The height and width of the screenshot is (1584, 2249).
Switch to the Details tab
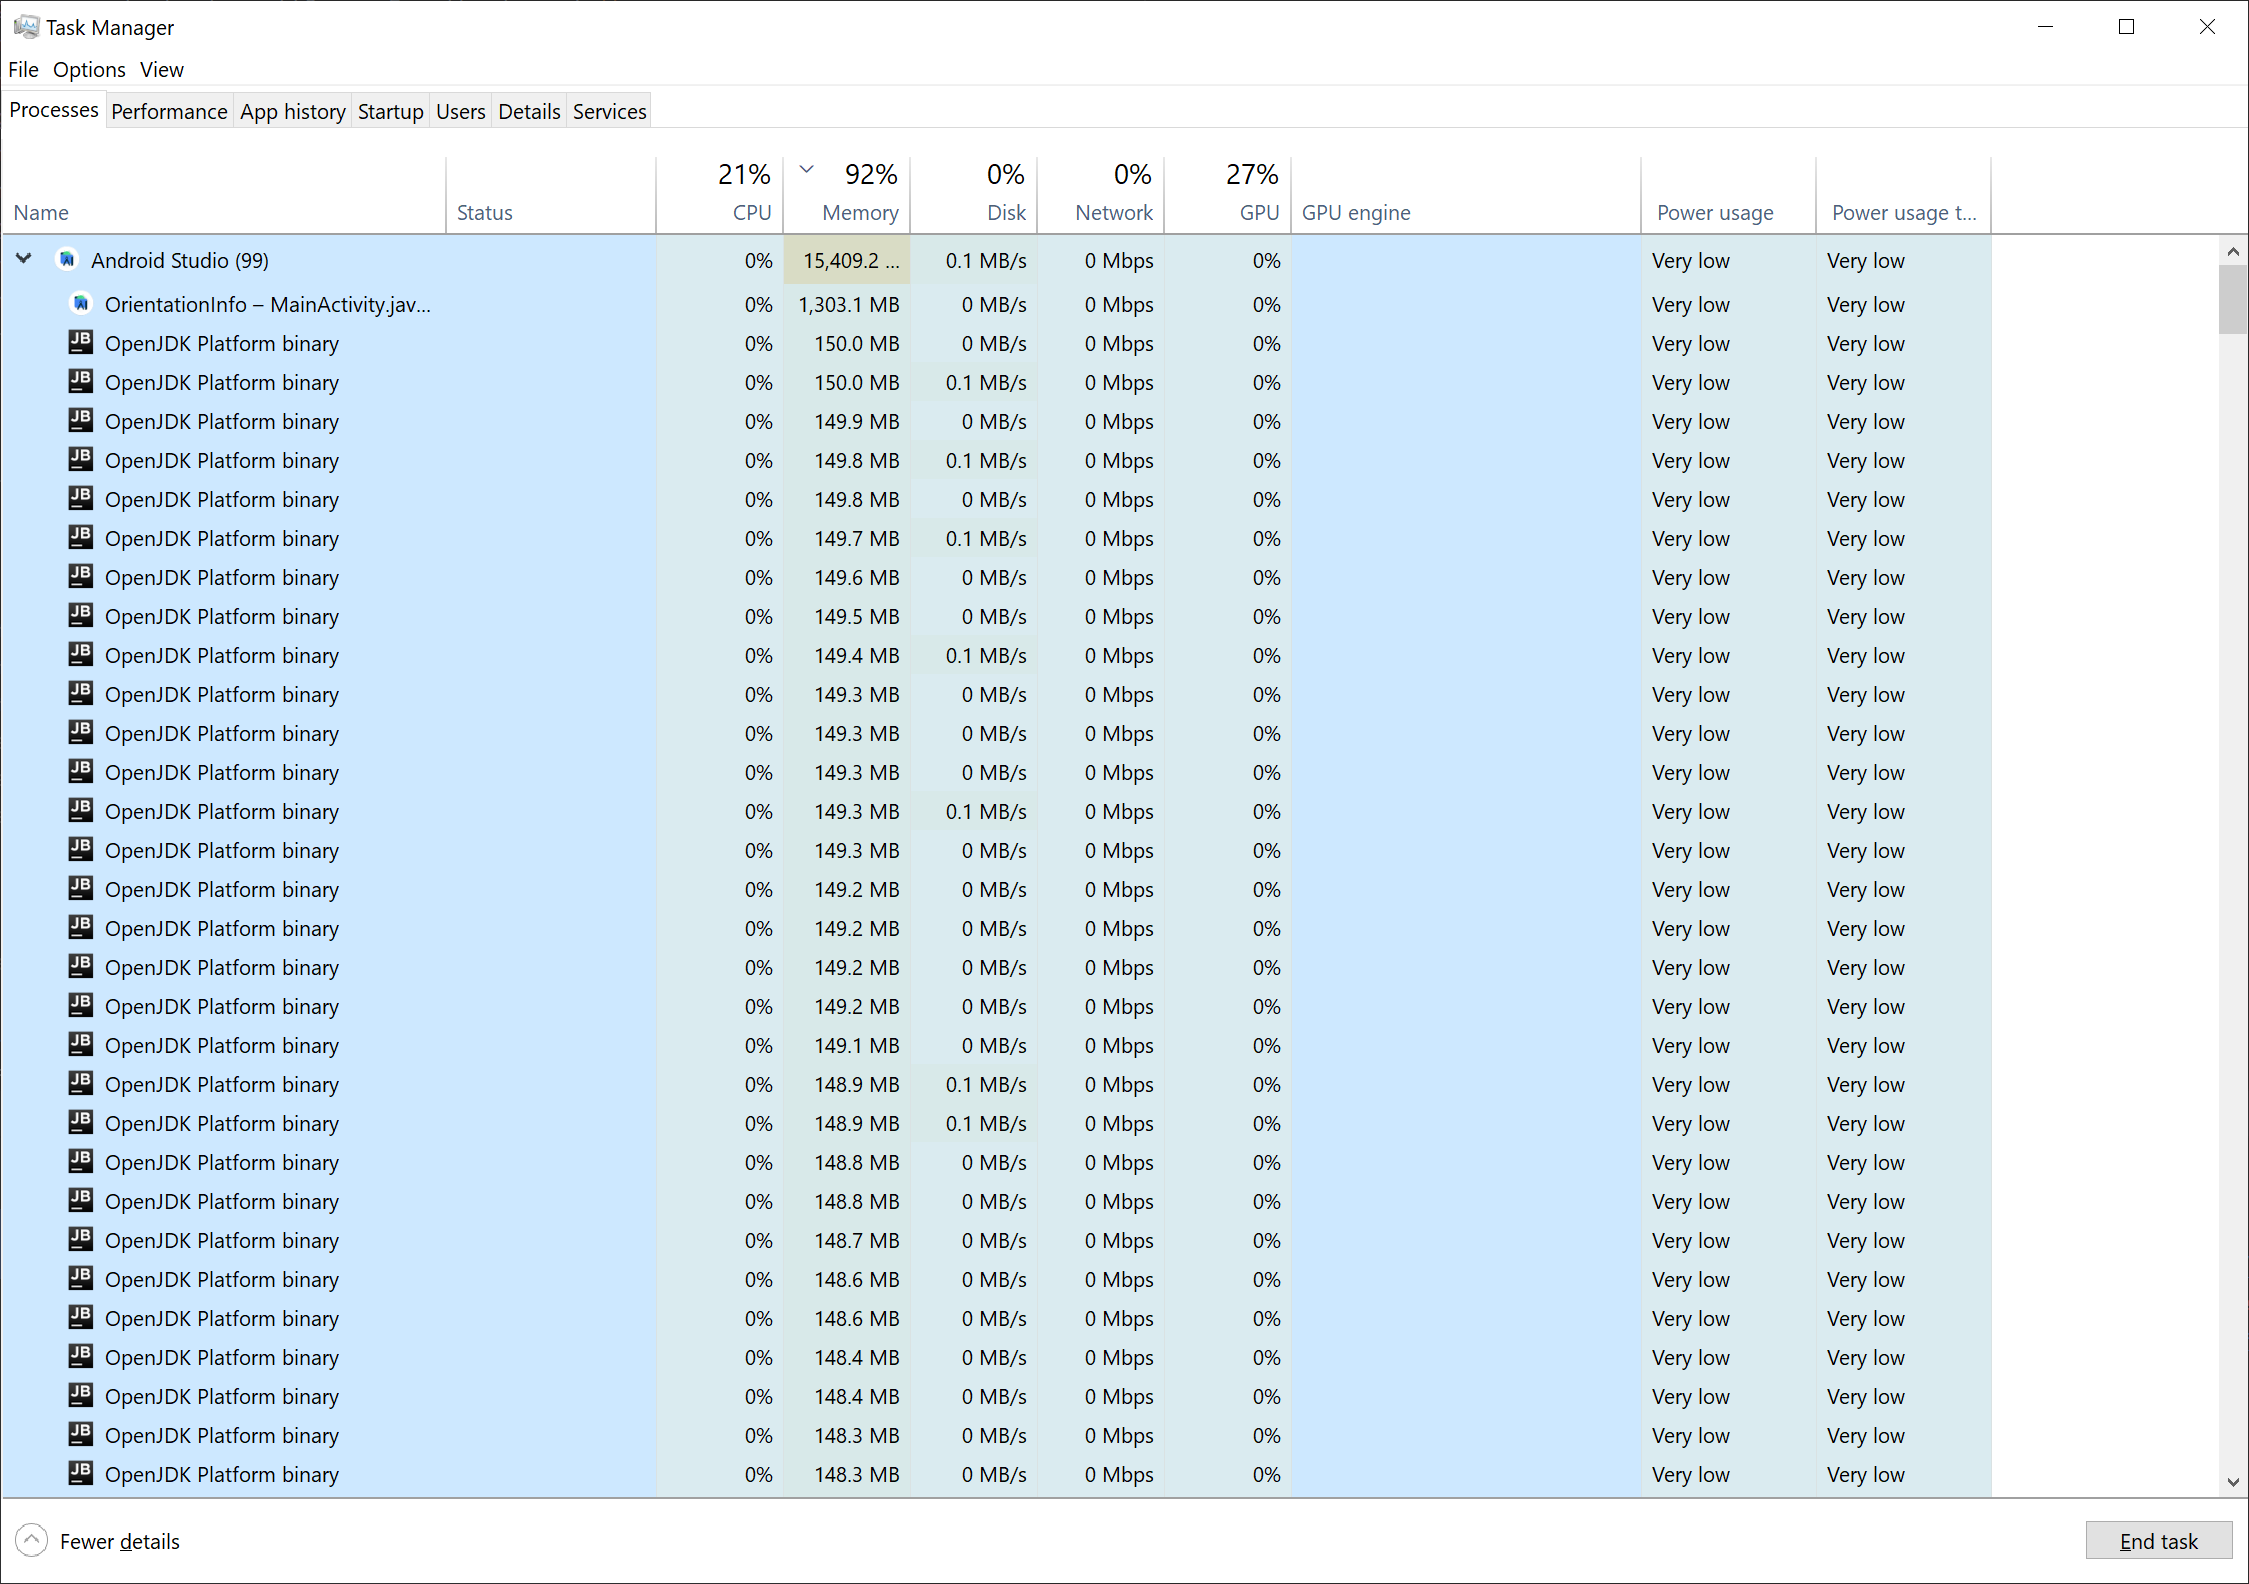point(529,111)
